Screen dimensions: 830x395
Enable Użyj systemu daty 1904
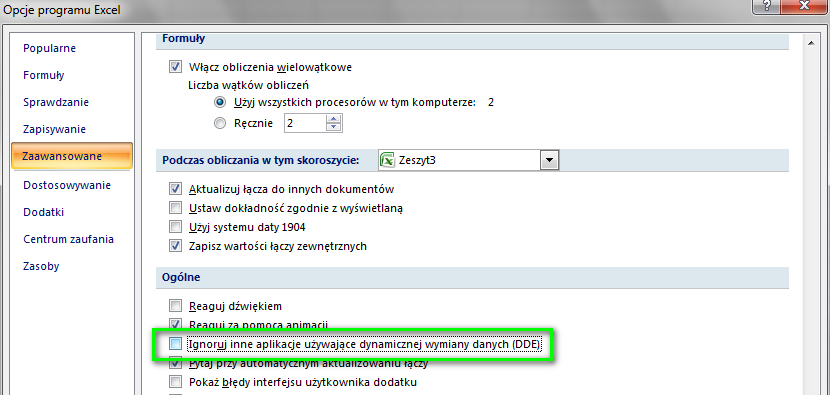175,227
